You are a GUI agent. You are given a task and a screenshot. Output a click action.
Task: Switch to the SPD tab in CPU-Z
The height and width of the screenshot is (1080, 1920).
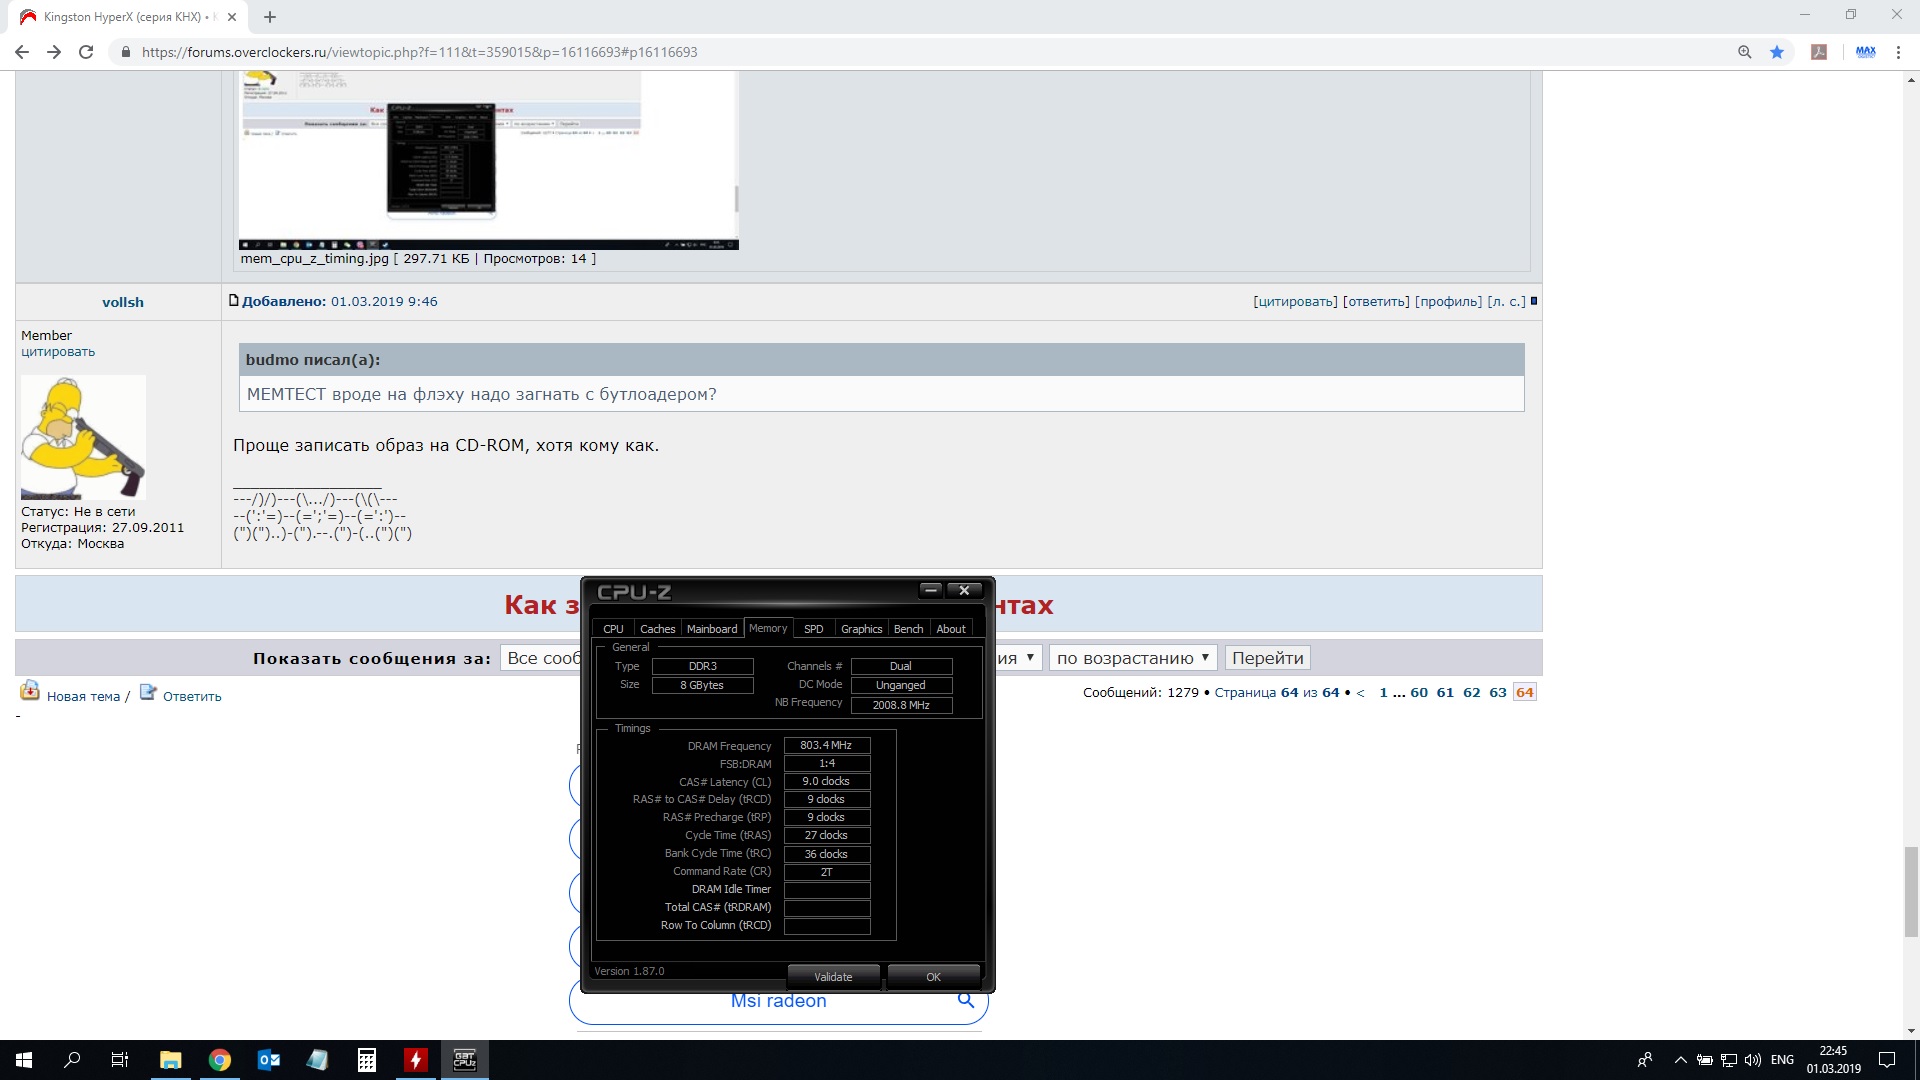click(x=813, y=629)
